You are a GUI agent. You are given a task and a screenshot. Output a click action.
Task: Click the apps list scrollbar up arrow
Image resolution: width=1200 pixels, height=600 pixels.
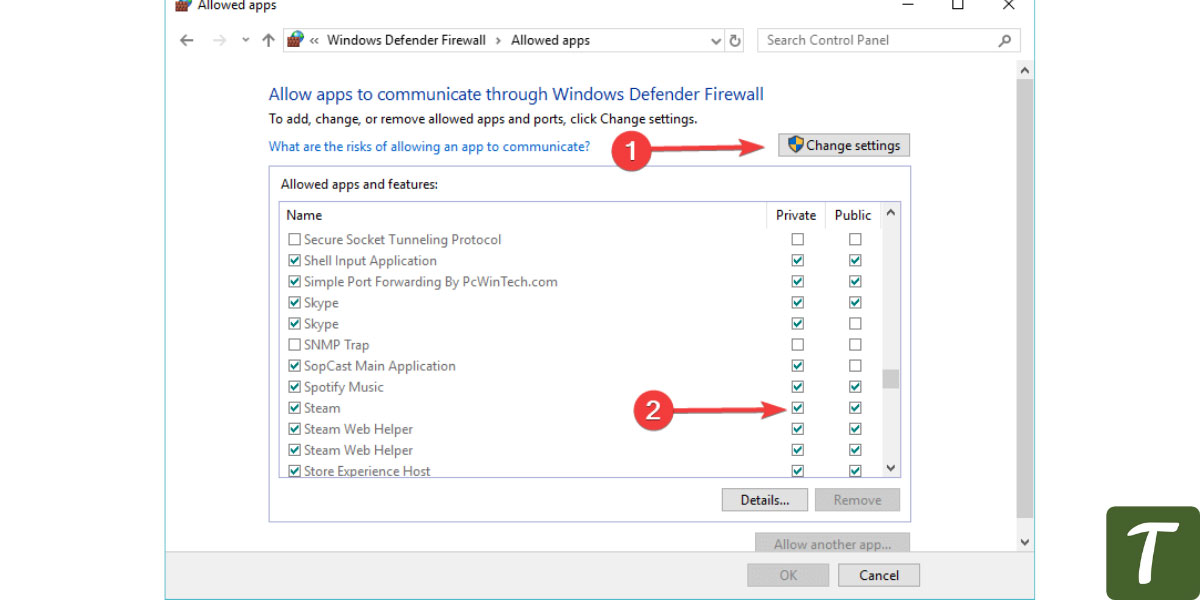click(891, 213)
